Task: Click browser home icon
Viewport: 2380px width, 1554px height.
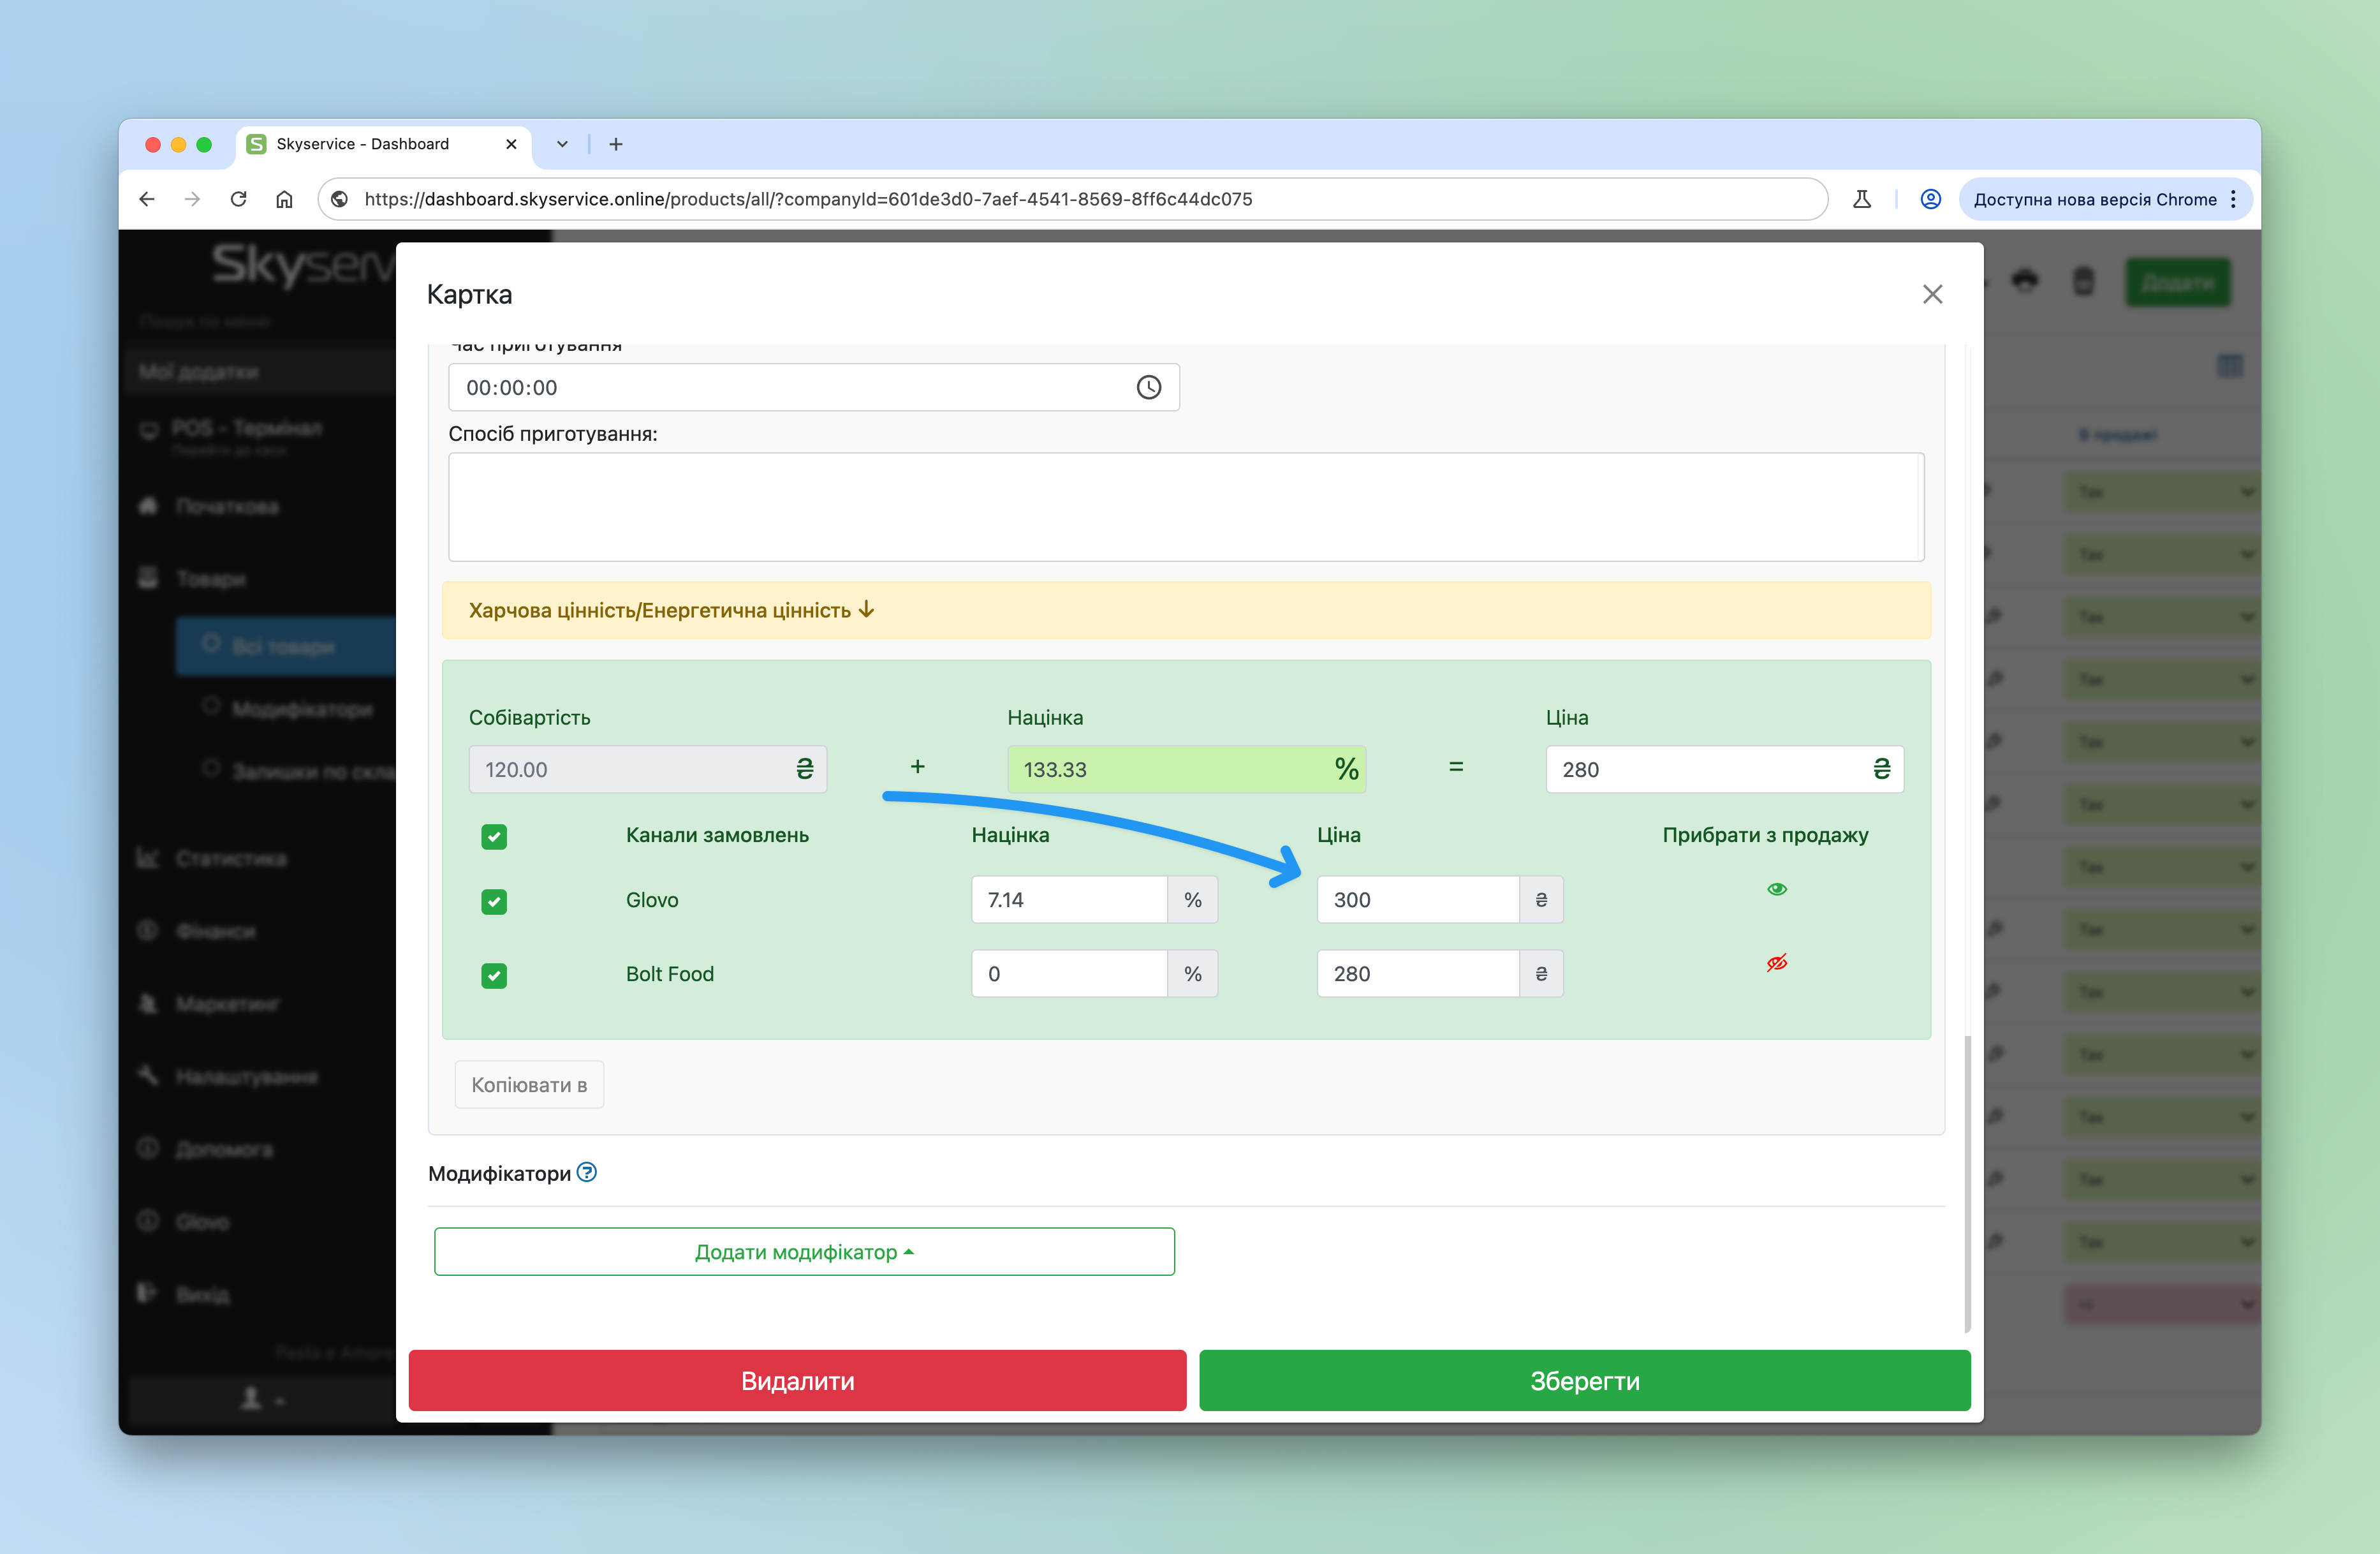Action: tap(284, 199)
